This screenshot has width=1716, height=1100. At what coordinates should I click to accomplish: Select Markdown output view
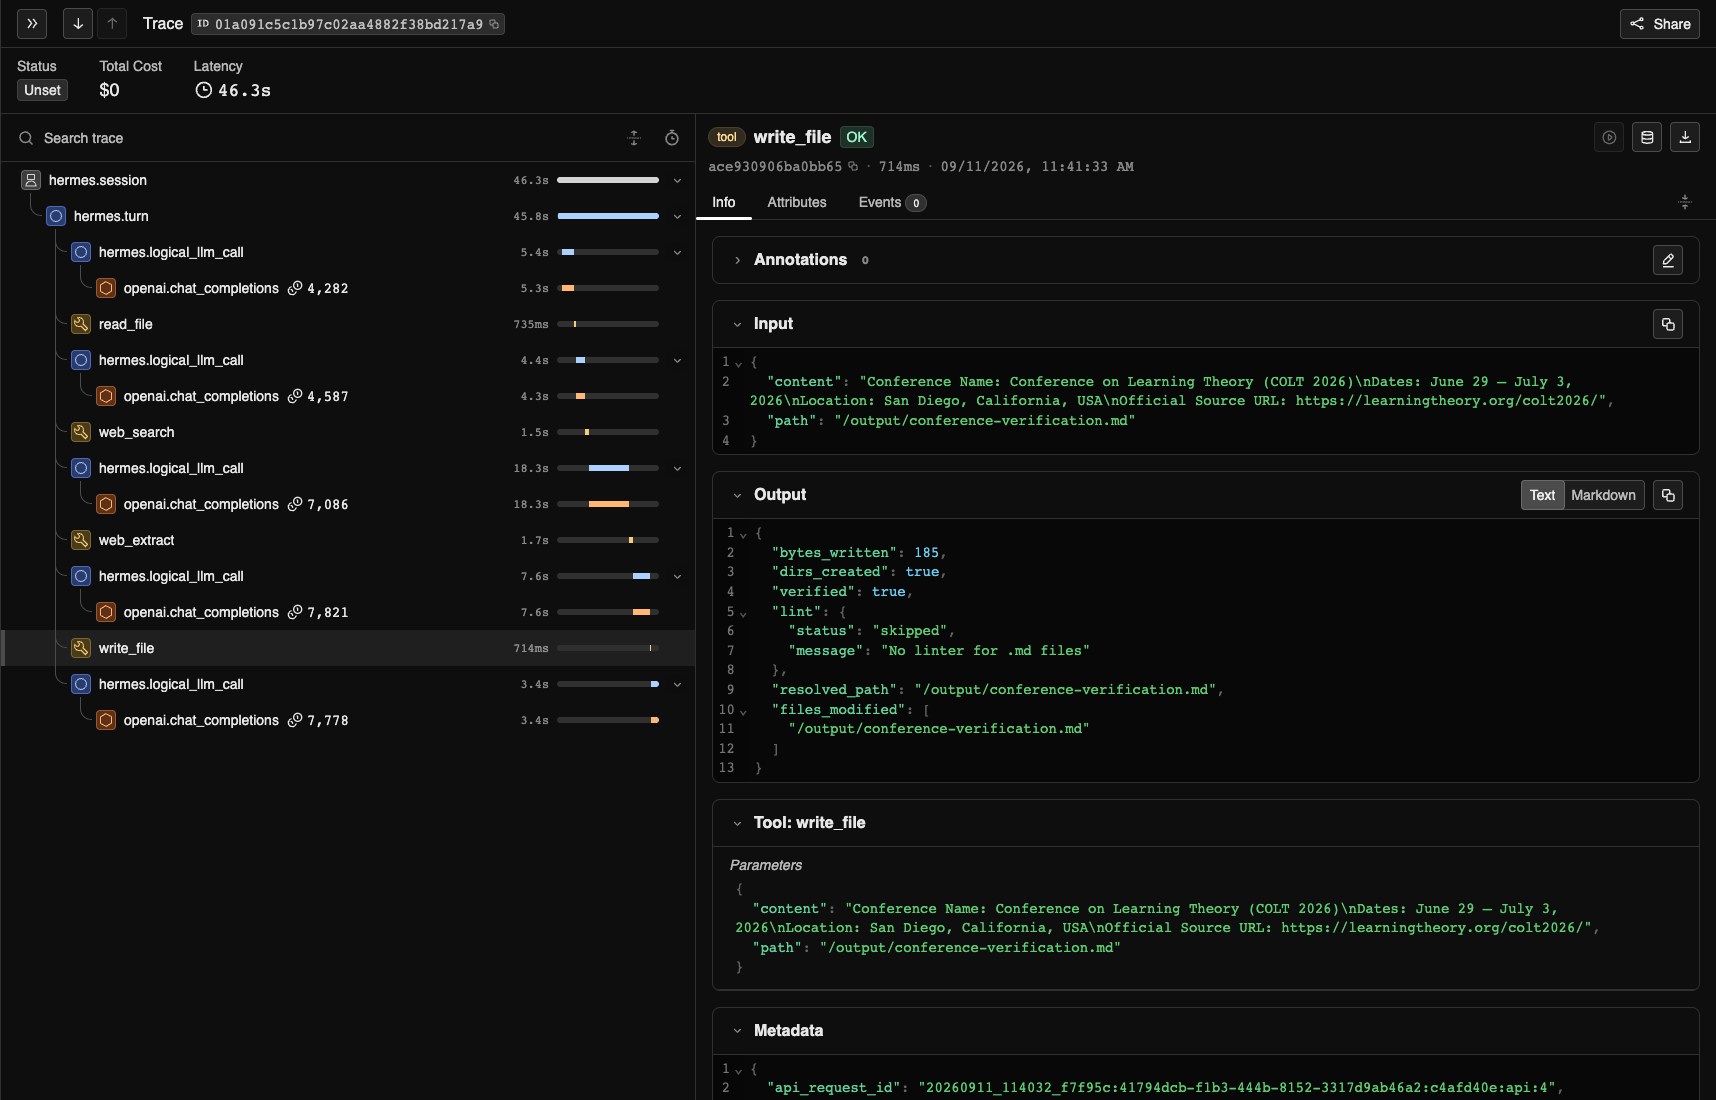(x=1603, y=495)
